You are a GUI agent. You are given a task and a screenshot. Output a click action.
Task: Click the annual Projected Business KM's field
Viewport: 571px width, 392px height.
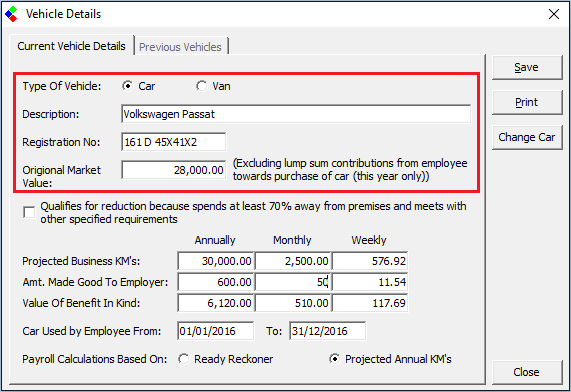coord(216,261)
